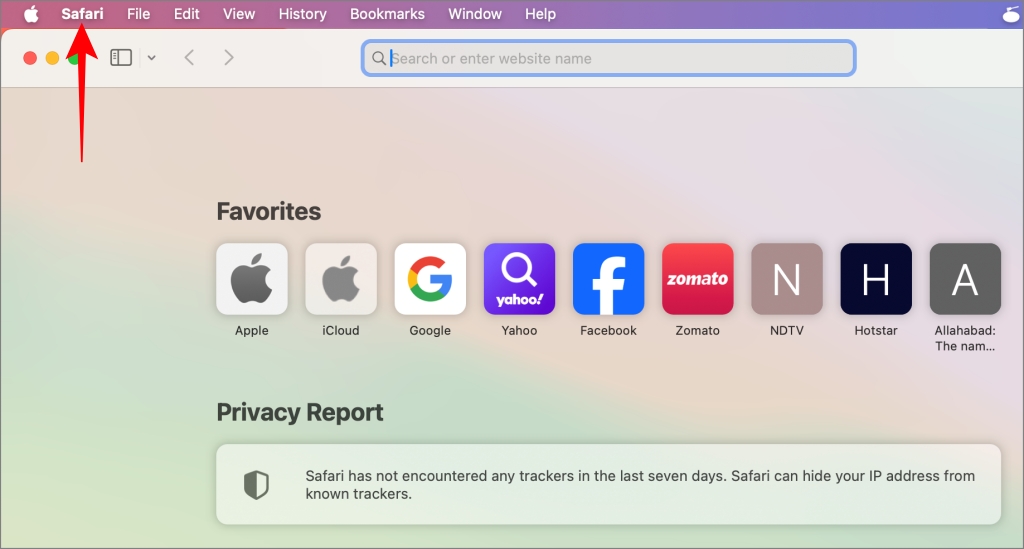Open the Window menu
Viewport: 1024px width, 549px height.
pos(475,14)
